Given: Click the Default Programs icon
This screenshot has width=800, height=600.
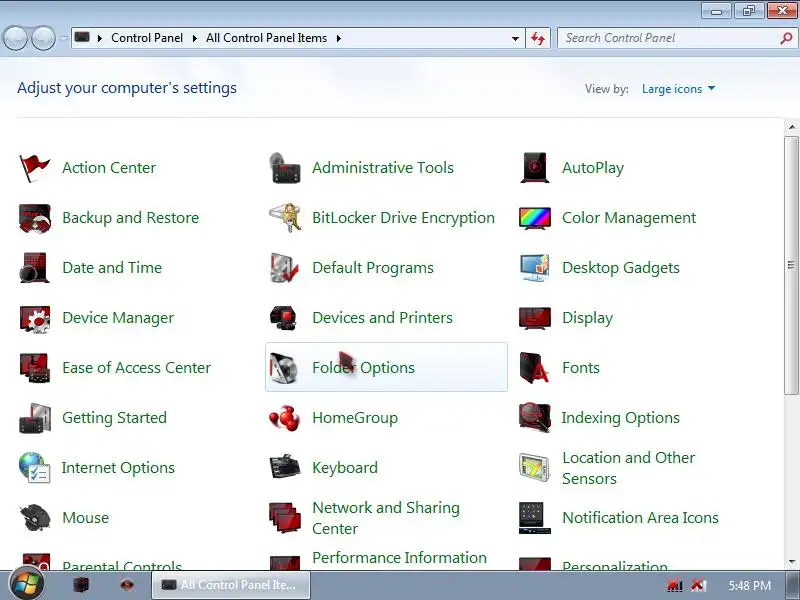Looking at the screenshot, I should [x=285, y=268].
